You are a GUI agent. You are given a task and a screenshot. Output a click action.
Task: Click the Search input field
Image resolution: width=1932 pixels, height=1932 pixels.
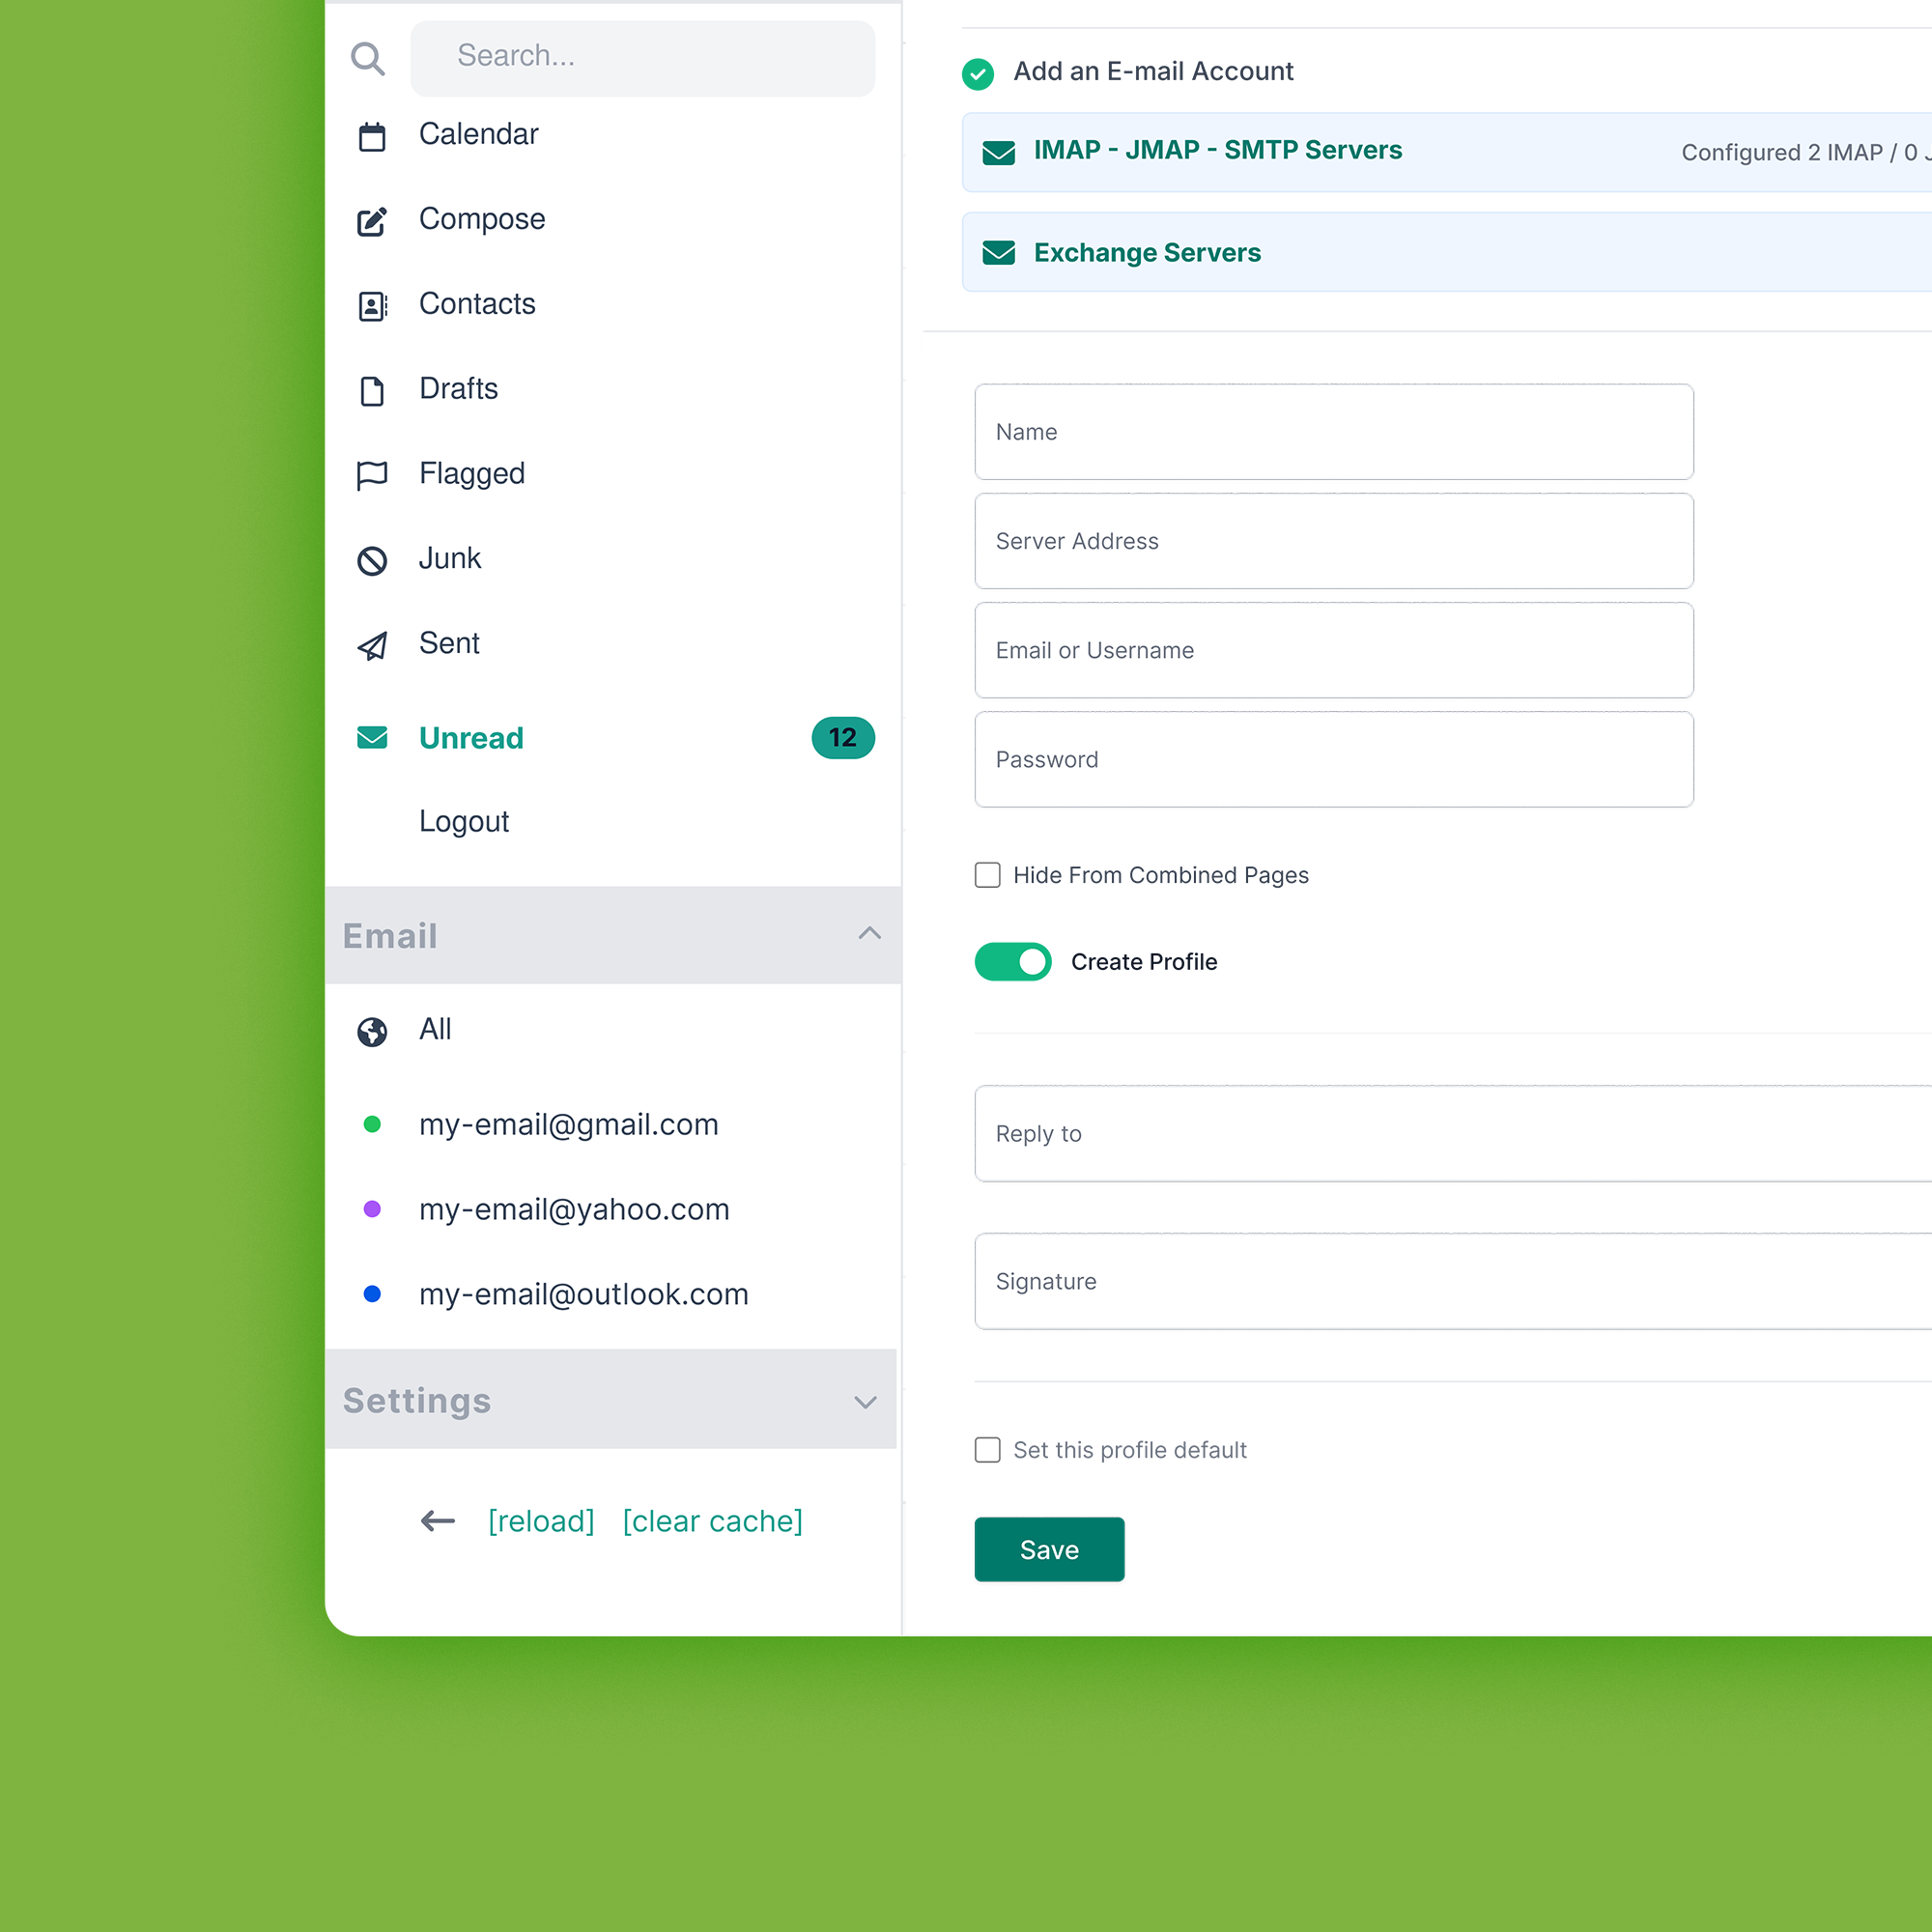(x=642, y=58)
